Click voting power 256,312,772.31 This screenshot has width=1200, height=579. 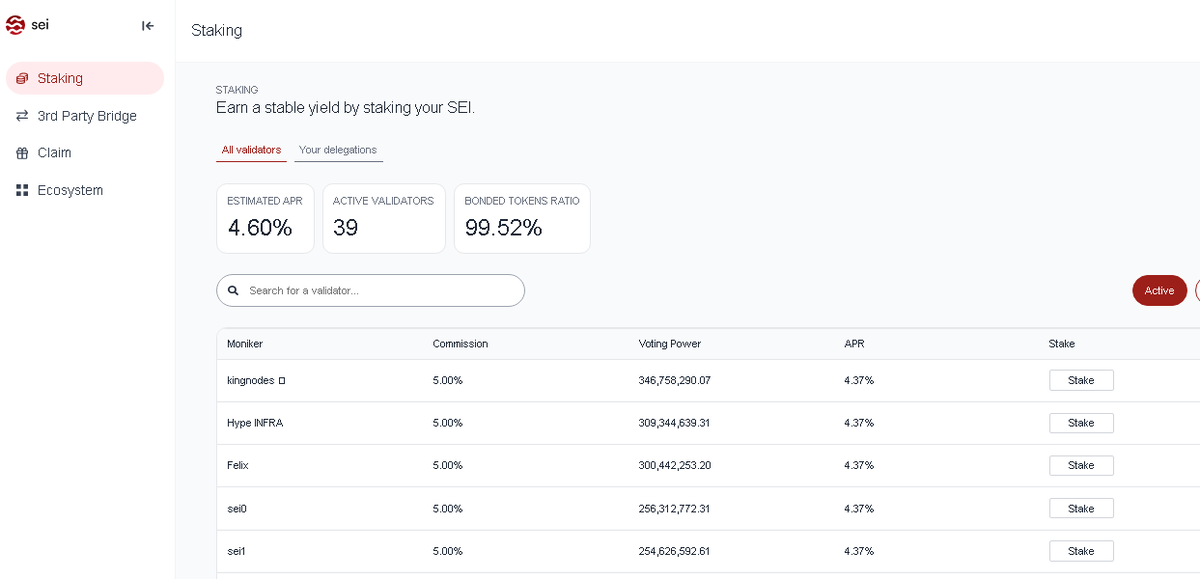tap(675, 508)
